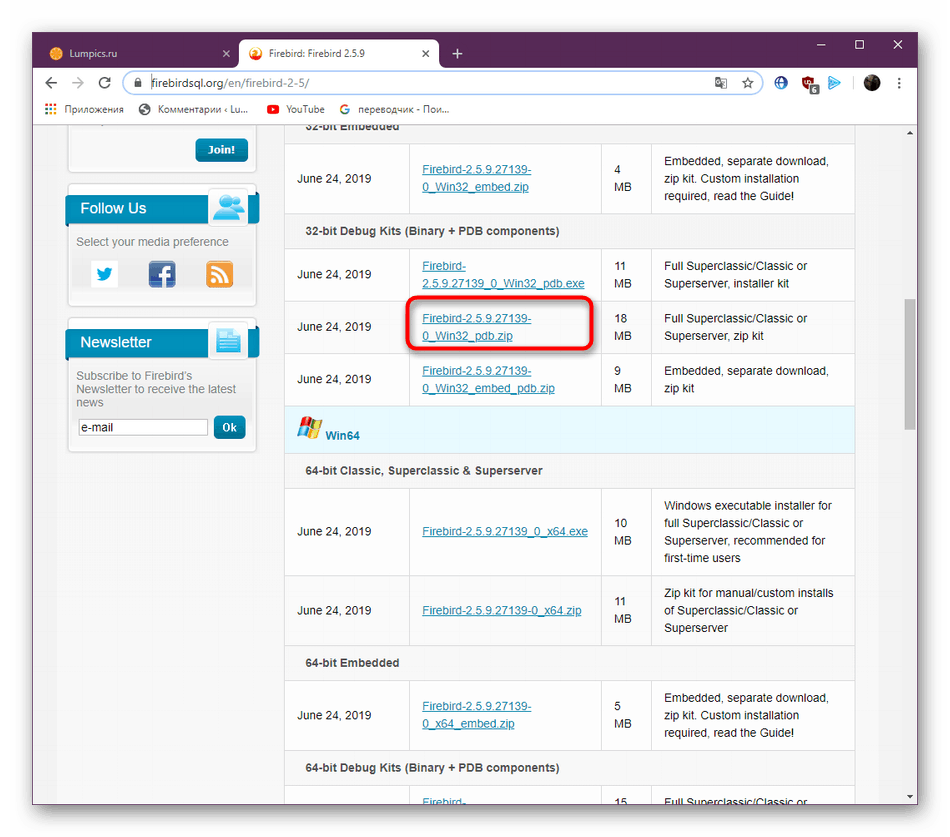Screen dimensions: 950x837
Task: Click the Windows flag logo beside Win64
Action: pyautogui.click(x=310, y=428)
